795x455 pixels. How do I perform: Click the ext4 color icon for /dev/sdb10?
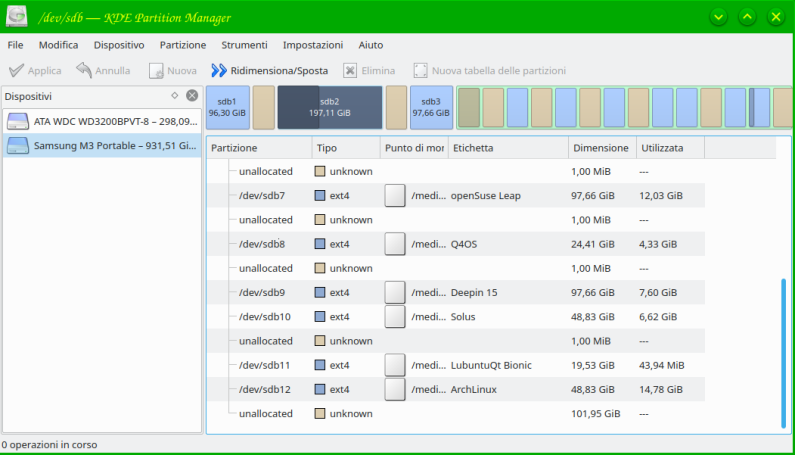point(320,317)
